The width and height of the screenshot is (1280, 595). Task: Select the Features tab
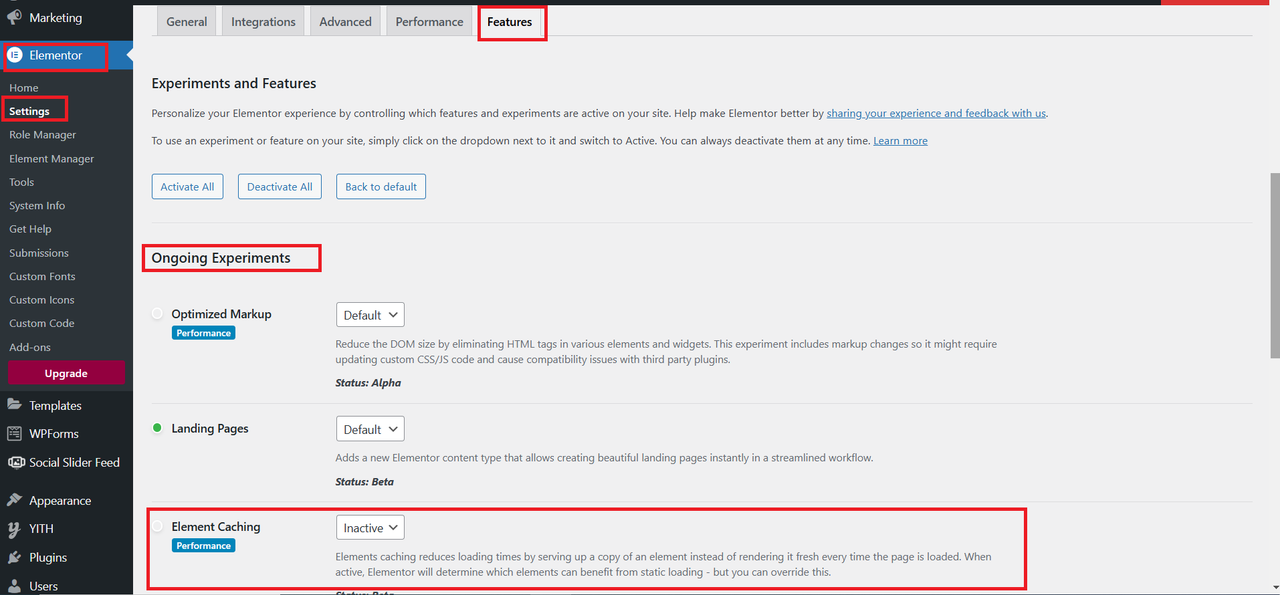pos(510,21)
